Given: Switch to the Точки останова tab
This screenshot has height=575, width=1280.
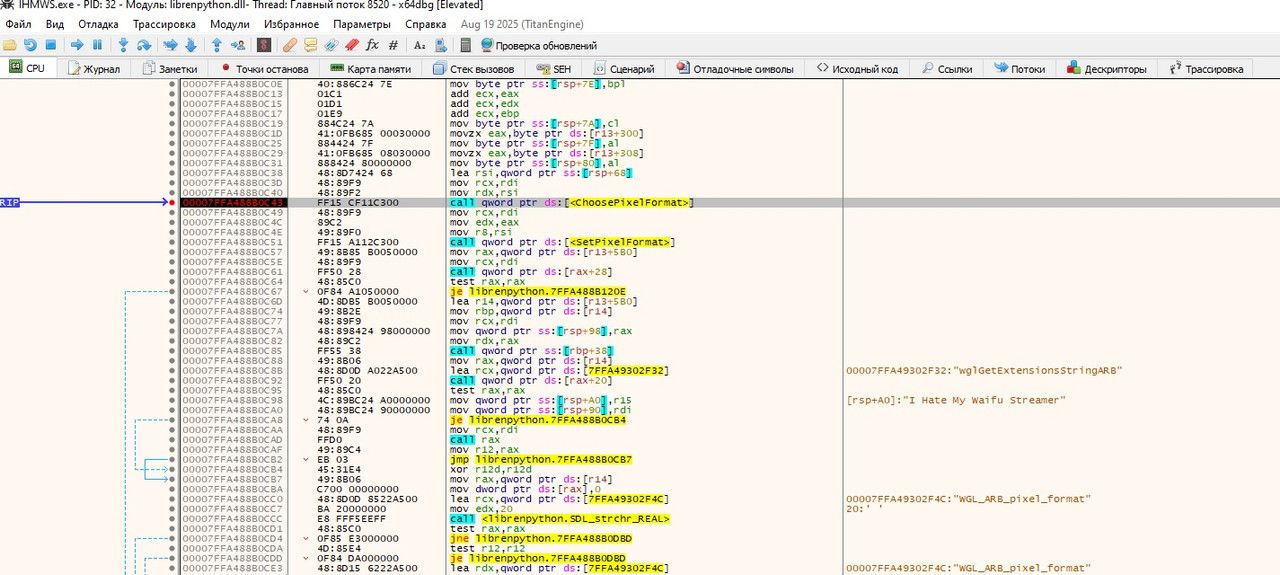Looking at the screenshot, I should (x=263, y=69).
